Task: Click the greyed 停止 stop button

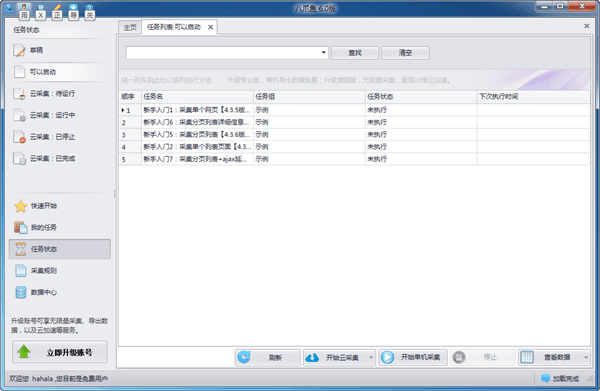Action: click(482, 357)
